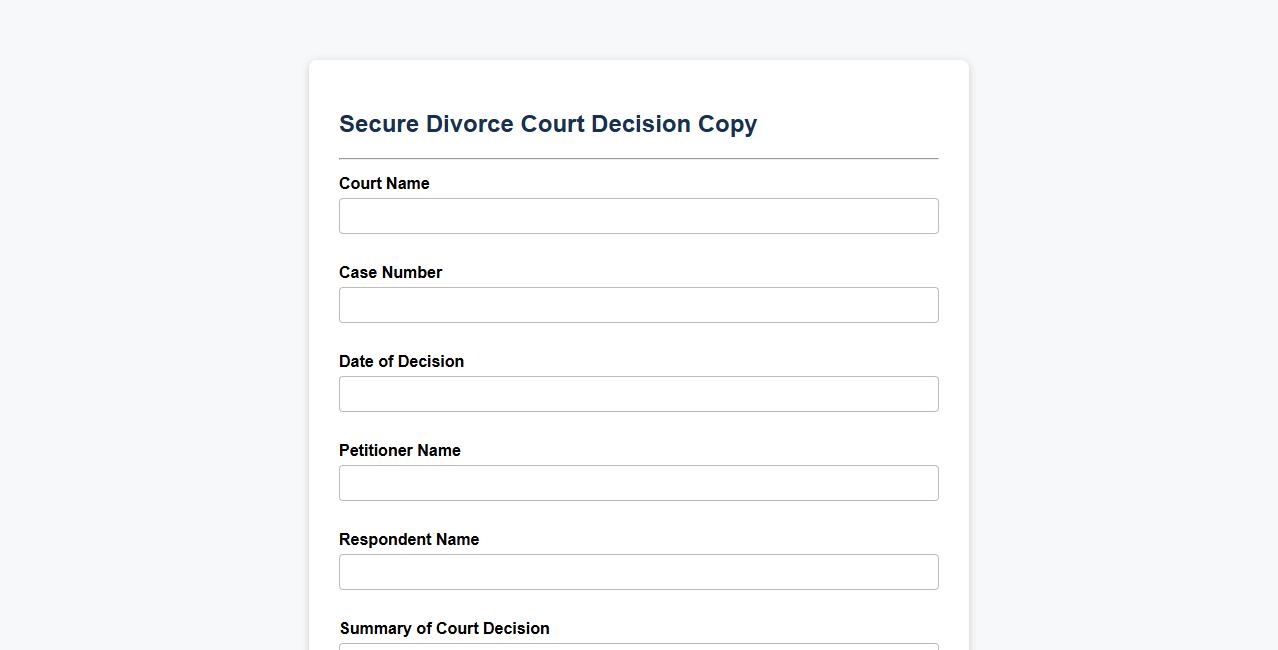Image resolution: width=1278 pixels, height=650 pixels.
Task: Click the 'Summary of Court Decision' label
Action: click(444, 628)
